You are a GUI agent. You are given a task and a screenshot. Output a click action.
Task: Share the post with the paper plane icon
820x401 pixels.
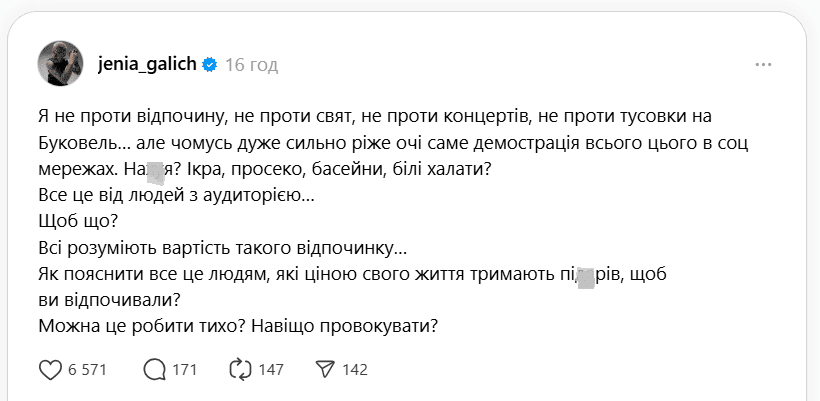(x=325, y=370)
